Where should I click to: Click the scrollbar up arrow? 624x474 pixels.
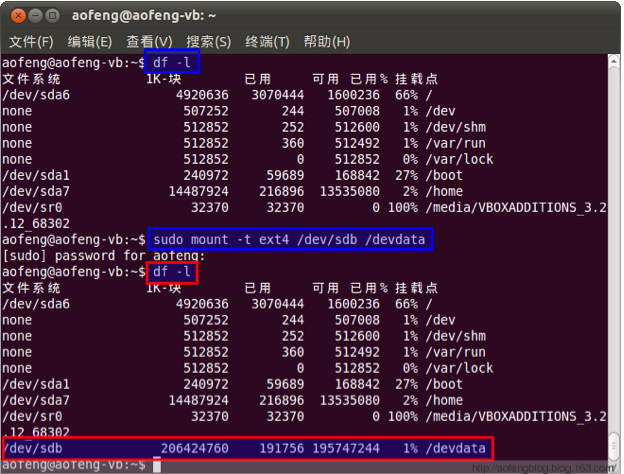coord(614,61)
